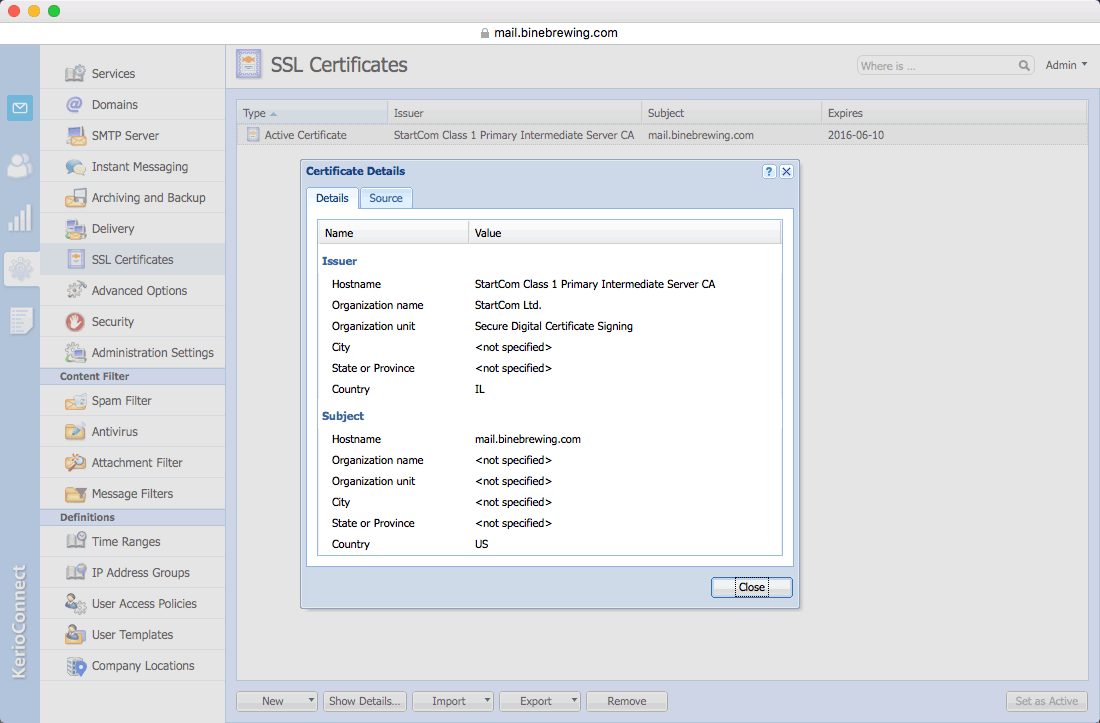Image resolution: width=1100 pixels, height=723 pixels.
Task: Click the help question mark in Certificate Details
Action: point(769,171)
